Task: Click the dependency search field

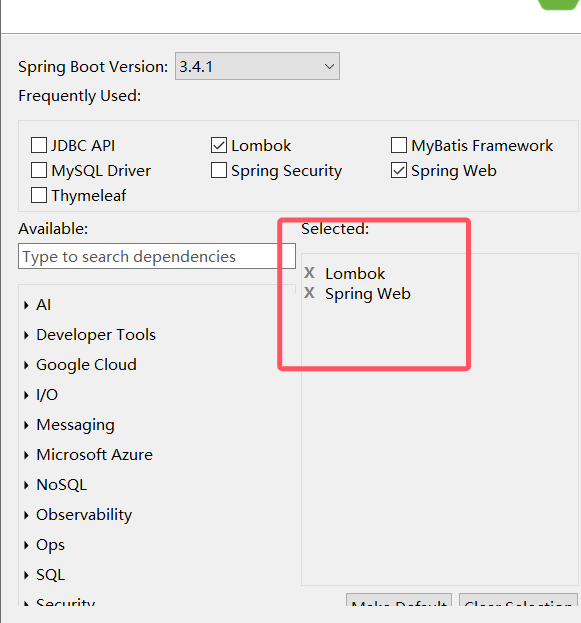Action: pyautogui.click(x=157, y=256)
